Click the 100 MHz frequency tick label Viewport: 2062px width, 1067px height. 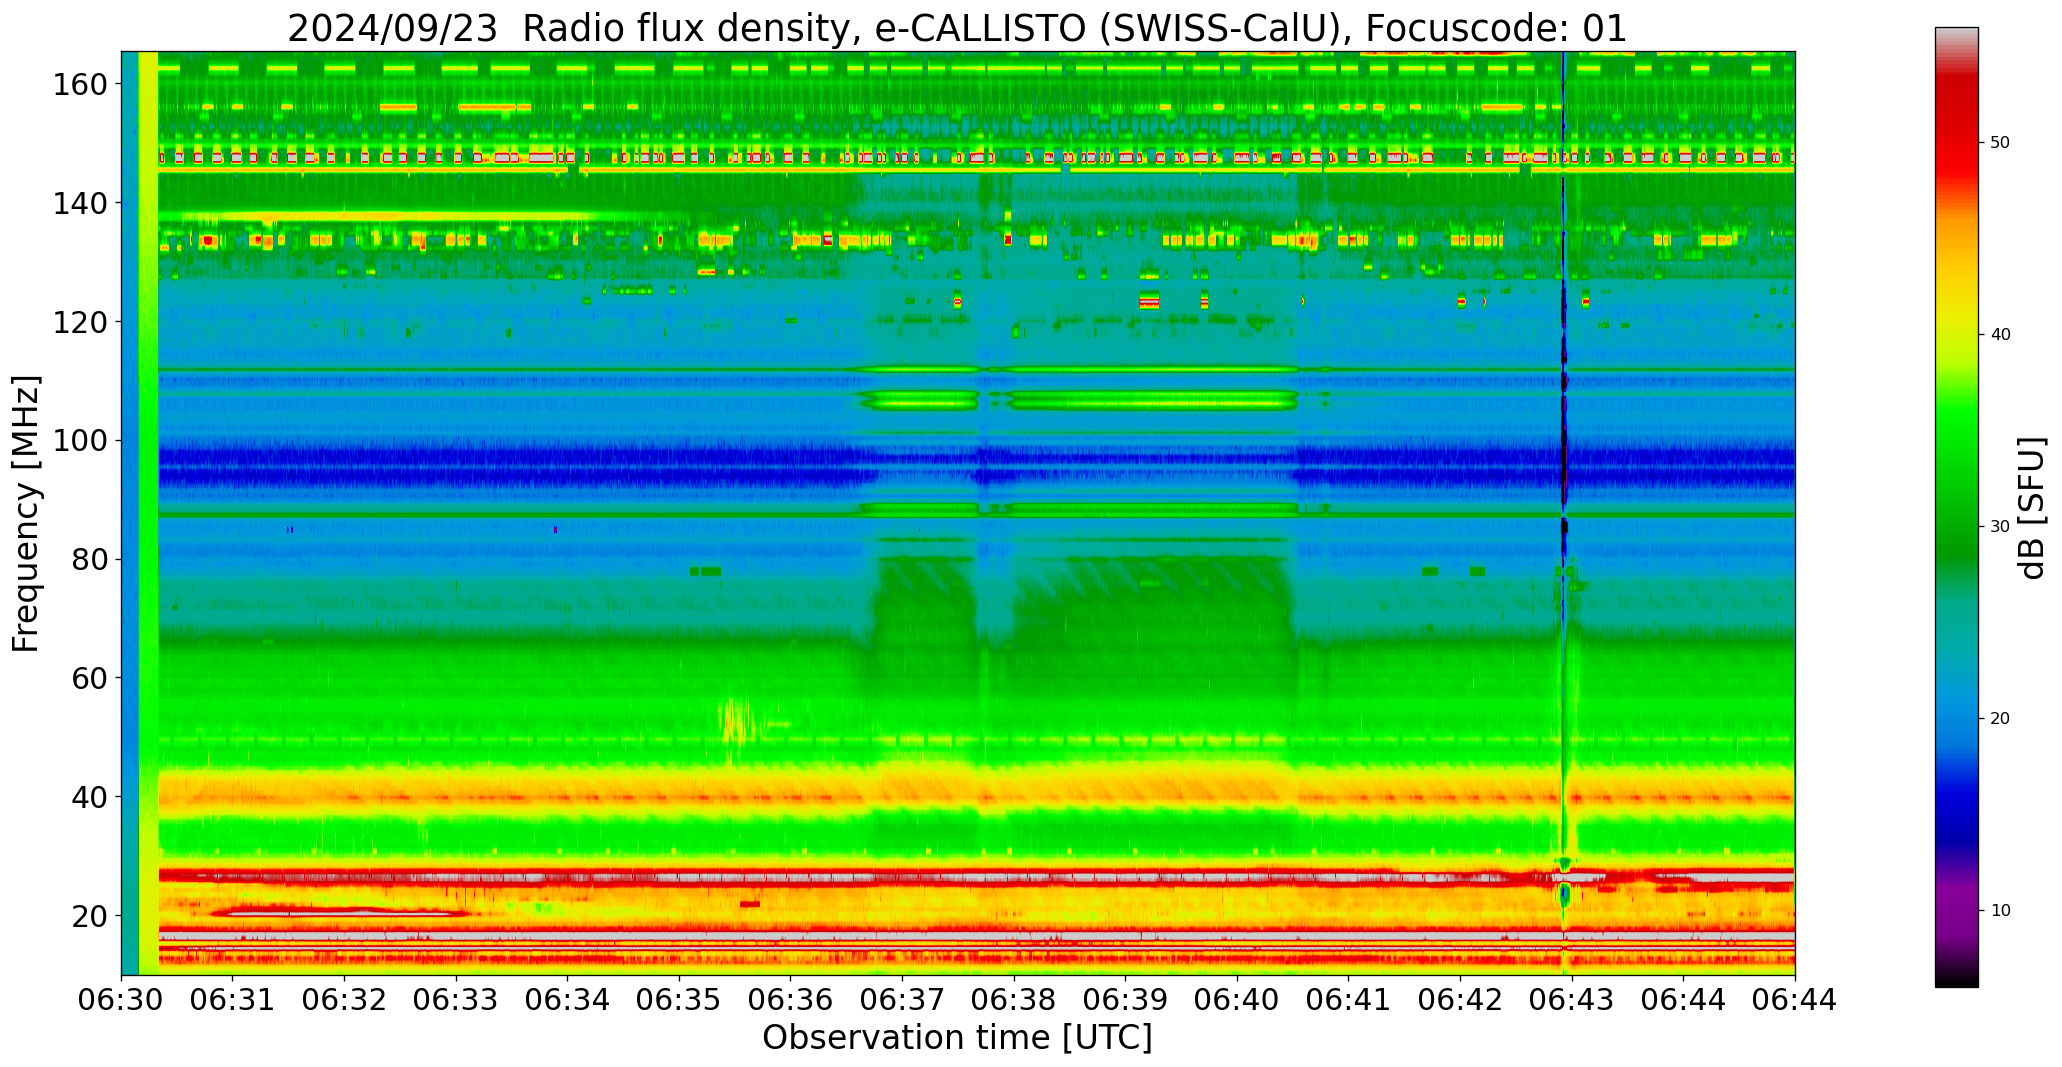(x=79, y=441)
